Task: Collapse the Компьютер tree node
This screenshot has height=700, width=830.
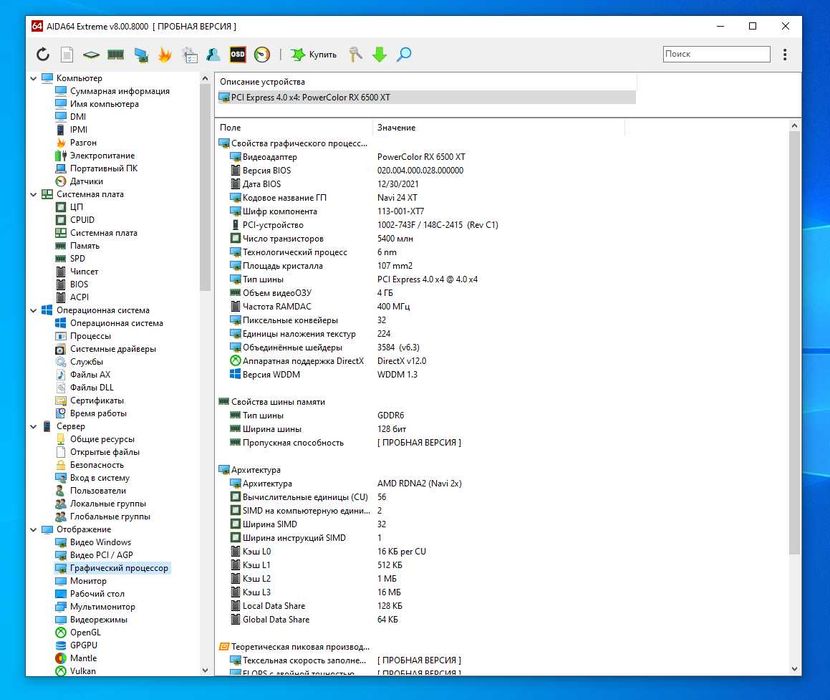Action: [x=33, y=78]
